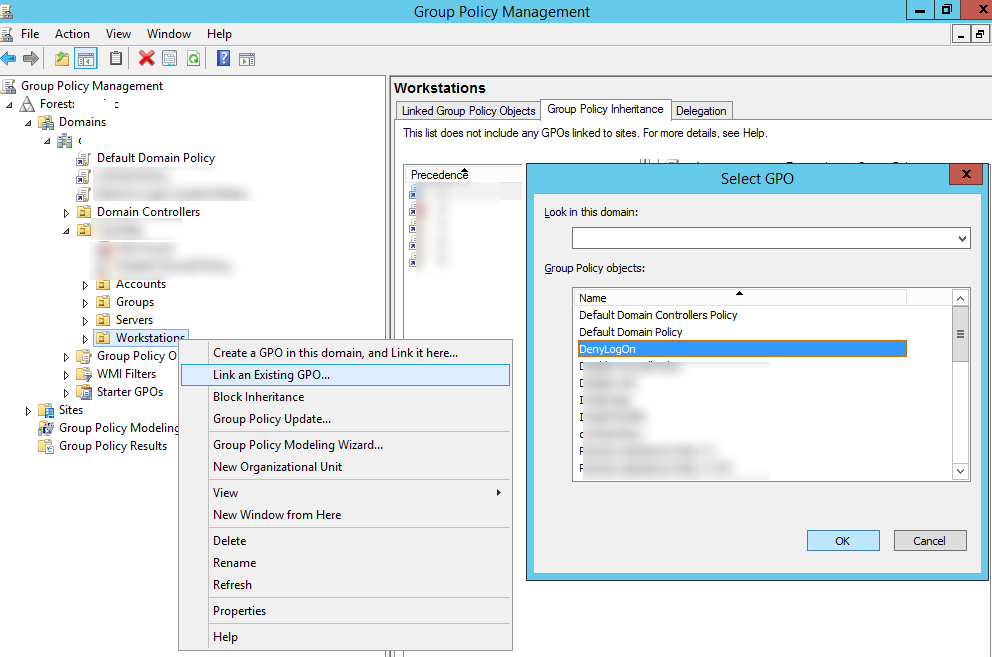
Task: Expand the Sites node in tree
Action: click(x=28, y=411)
